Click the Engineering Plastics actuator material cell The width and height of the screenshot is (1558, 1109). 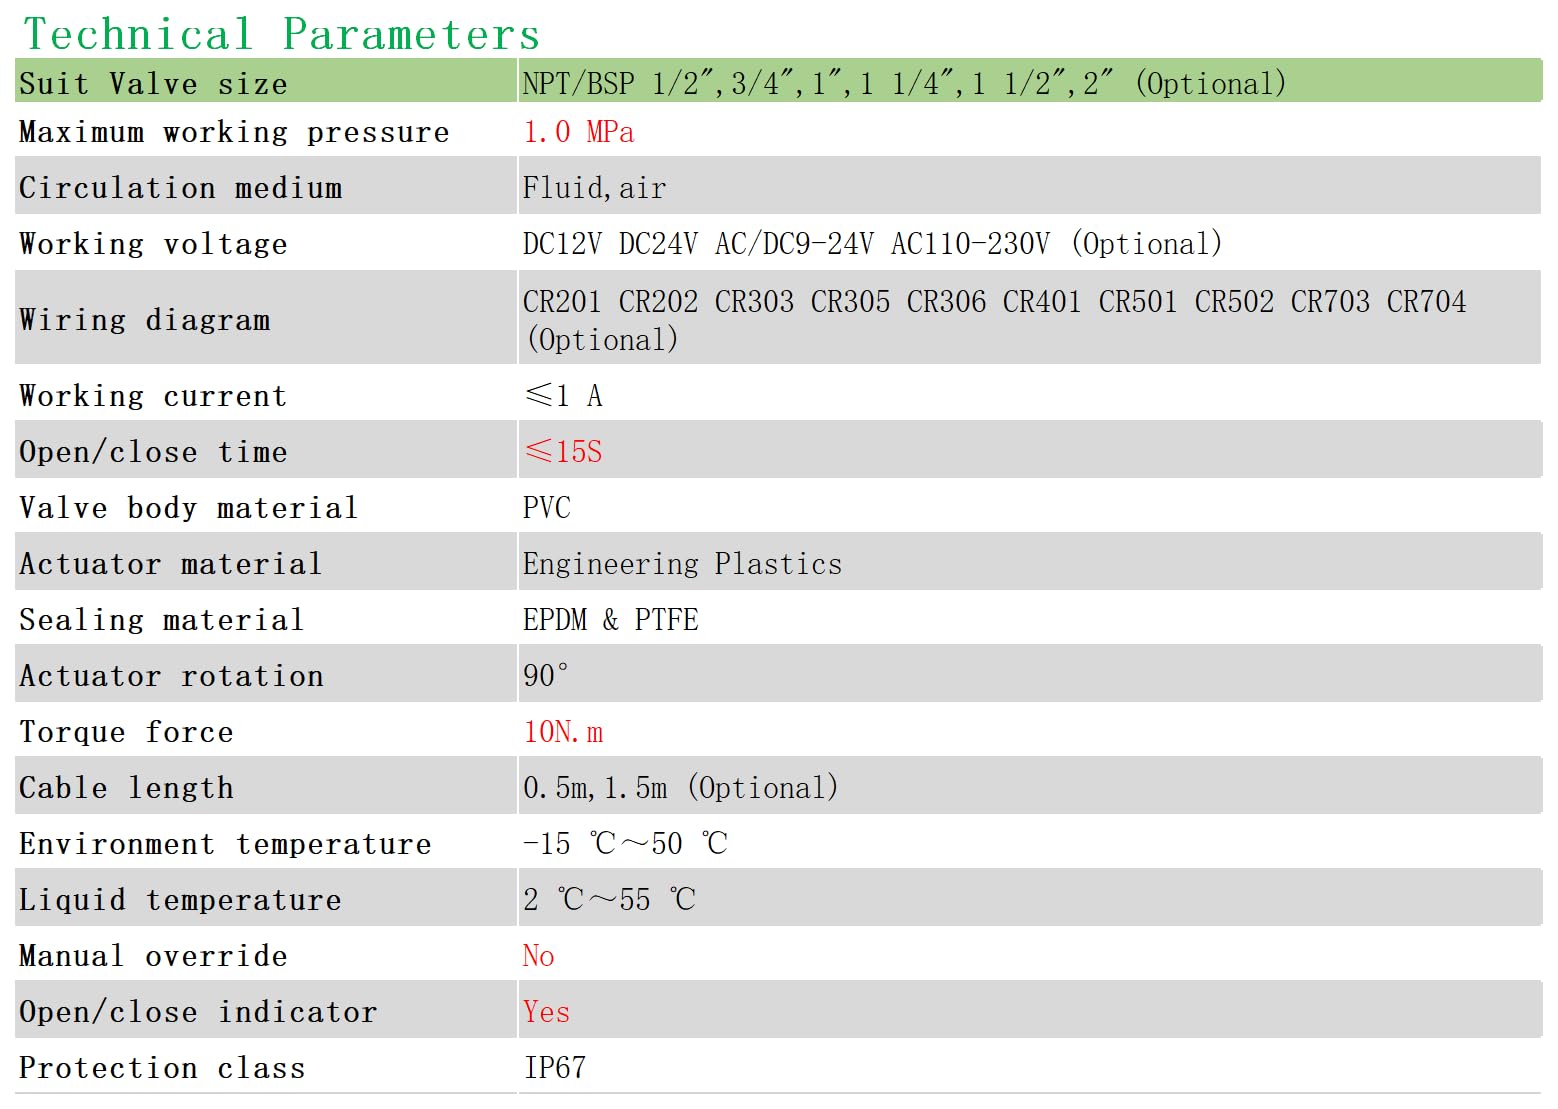pos(1030,563)
